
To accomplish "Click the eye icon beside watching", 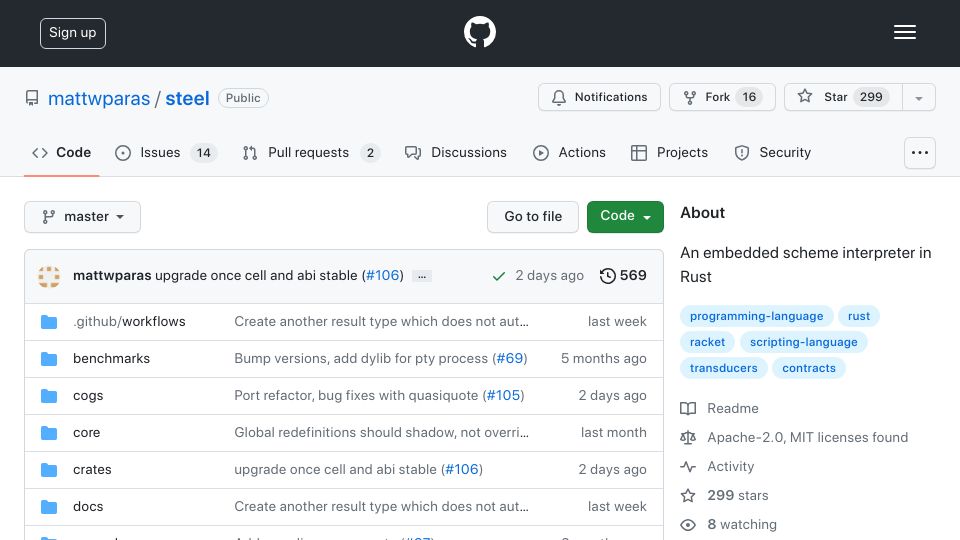I will pos(688,525).
